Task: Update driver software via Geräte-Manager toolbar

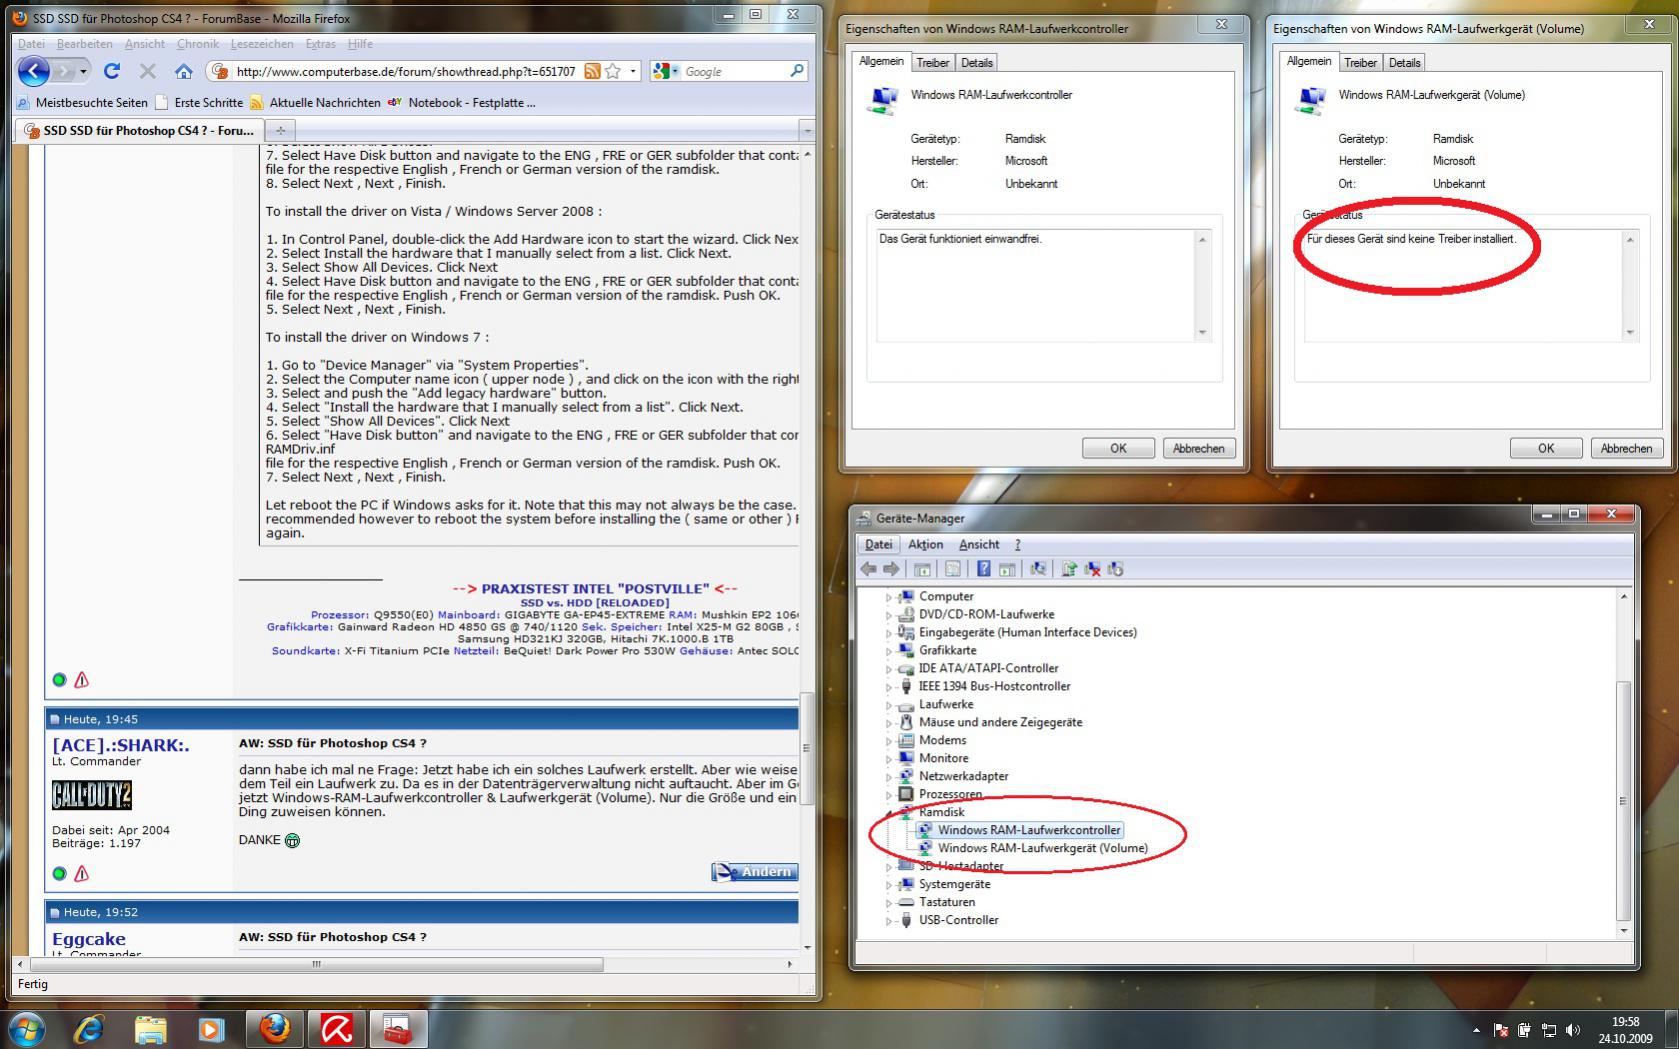Action: 1069,569
